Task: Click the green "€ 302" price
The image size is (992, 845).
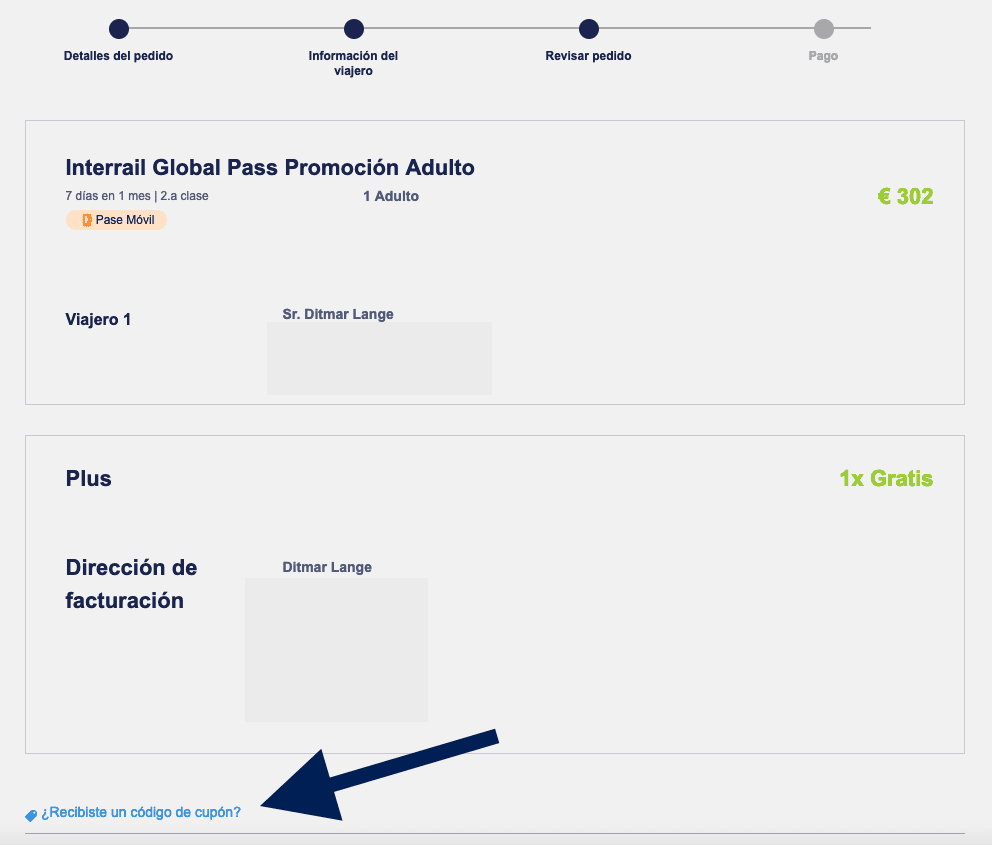Action: point(905,196)
